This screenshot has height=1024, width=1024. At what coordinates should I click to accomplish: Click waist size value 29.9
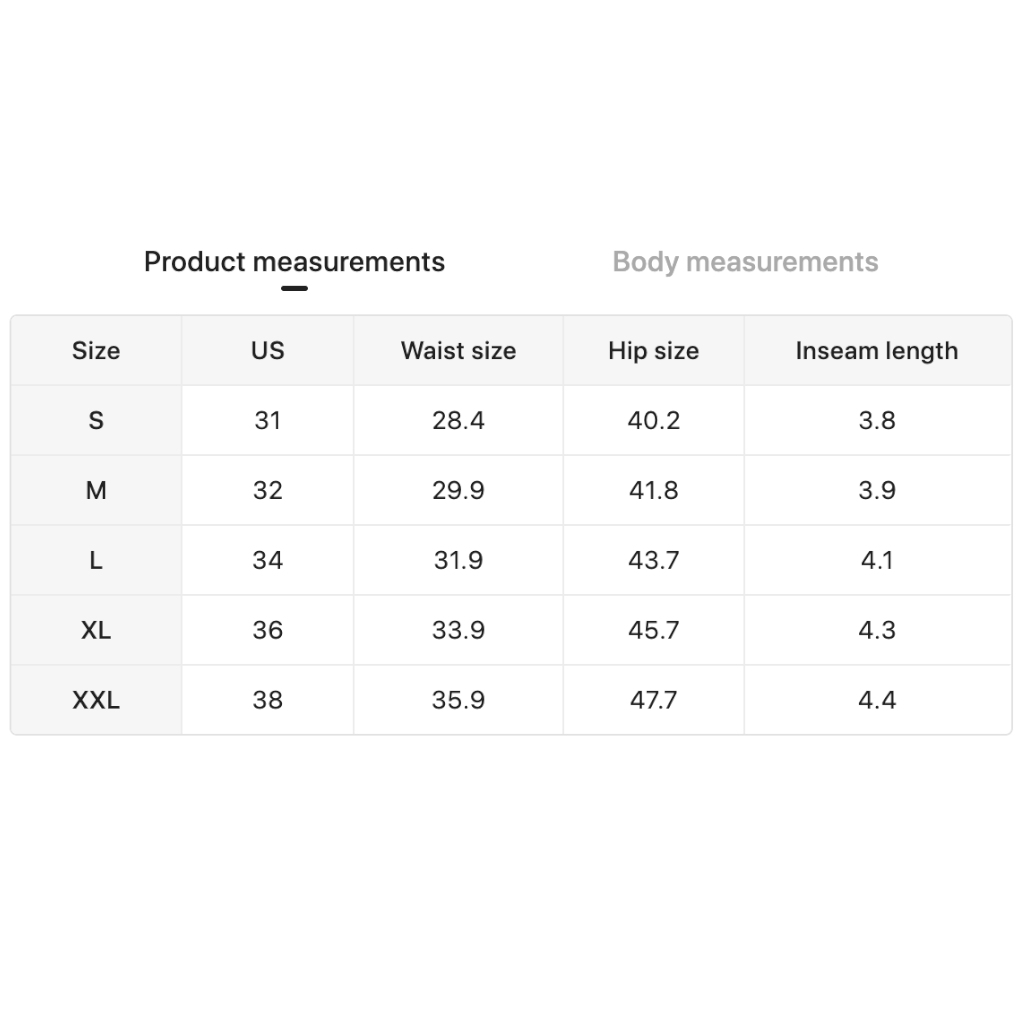pos(458,491)
